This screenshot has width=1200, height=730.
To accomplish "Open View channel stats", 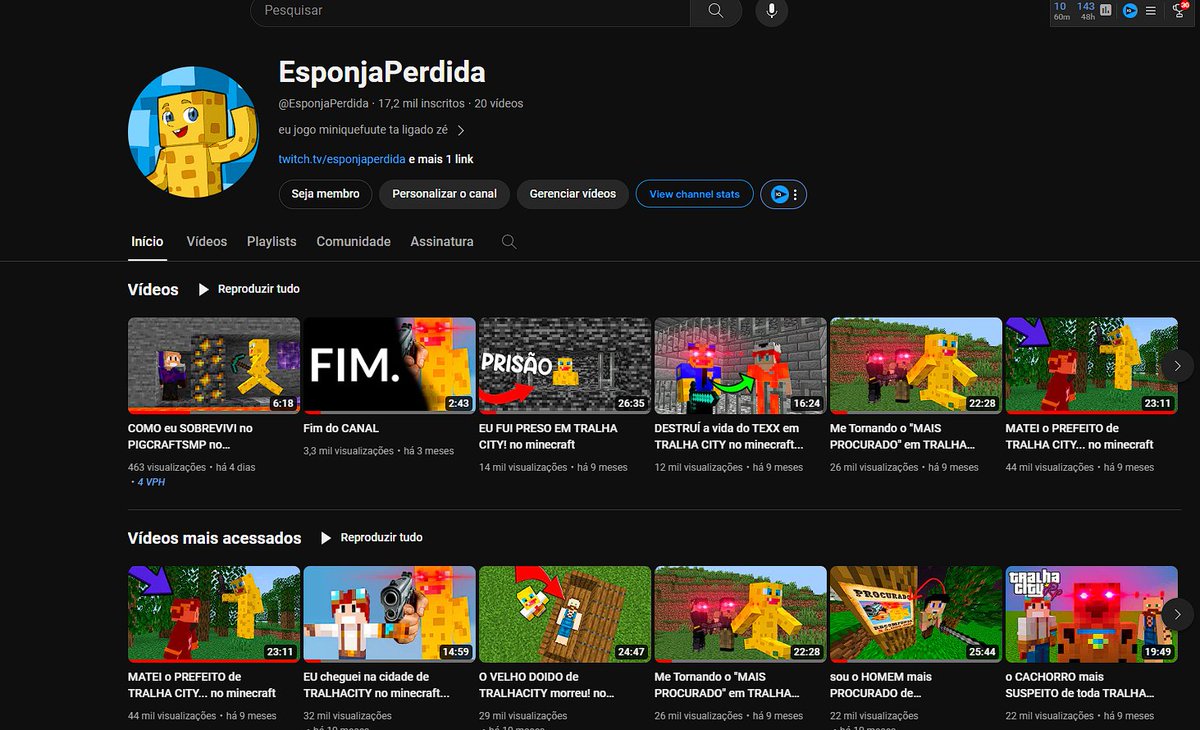I will click(x=694, y=194).
